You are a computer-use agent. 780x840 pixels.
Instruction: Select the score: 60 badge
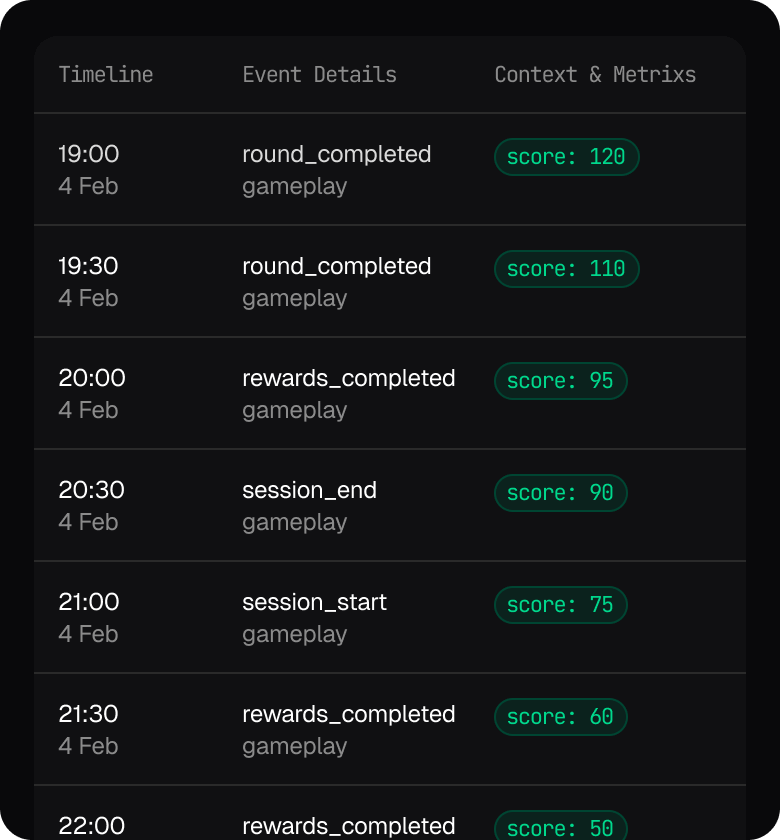[x=560, y=717]
